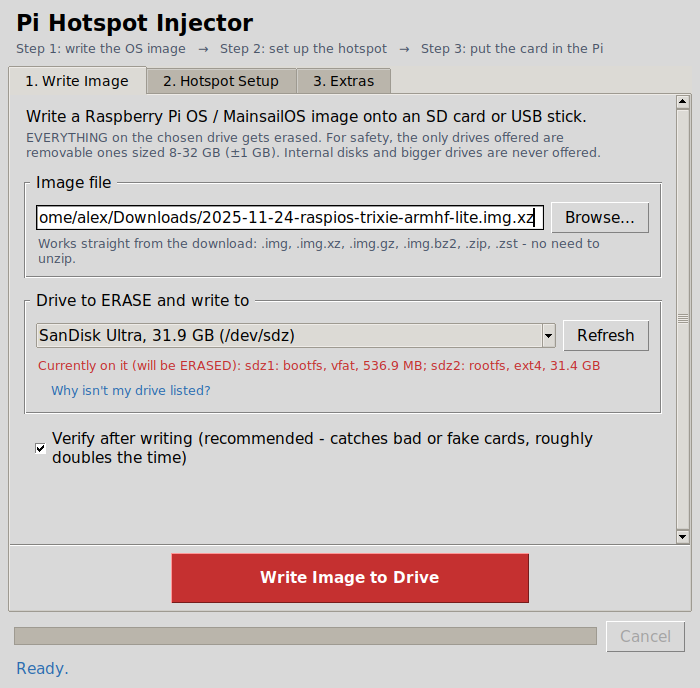700x688 pixels.
Task: Click the write progress bar
Action: pyautogui.click(x=305, y=636)
